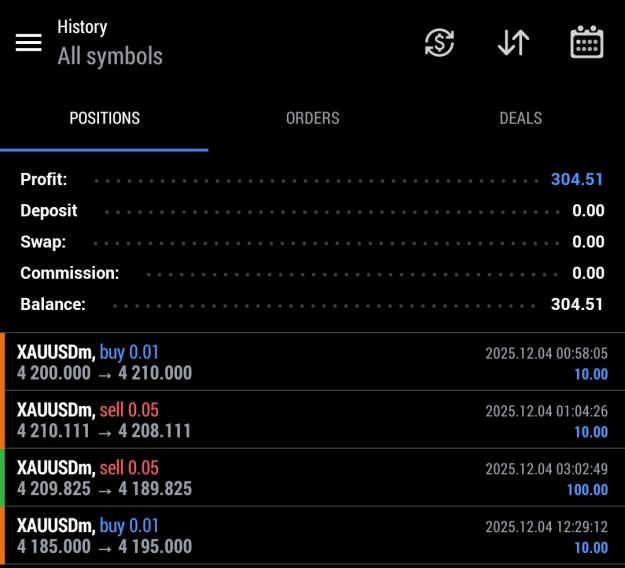Open the buy 0.01 position at 4 200.000

[x=312, y=362]
